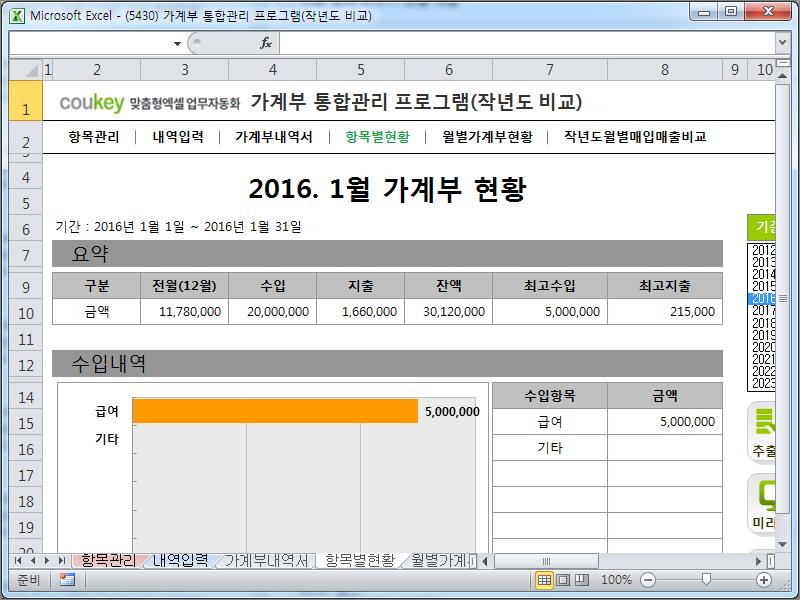The height and width of the screenshot is (600, 800).
Task: Go to previous sheet tab arrow
Action: (33, 561)
